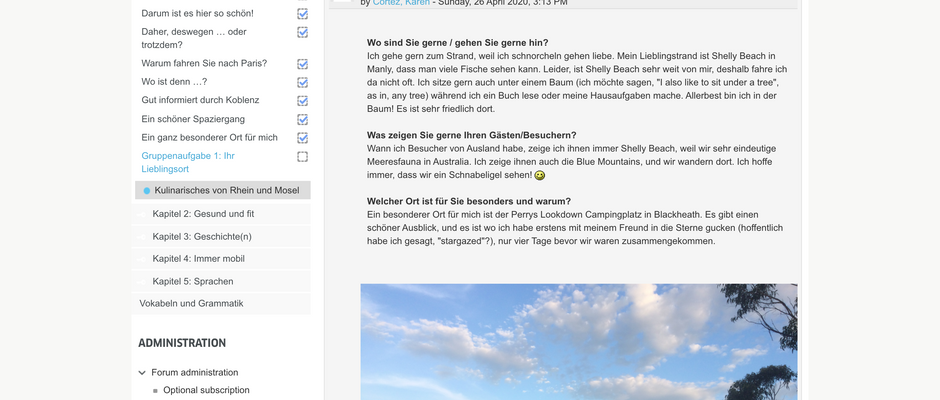
Task: Click blue dot icon beside Kulinarisches von Rhein
Action: 147,191
